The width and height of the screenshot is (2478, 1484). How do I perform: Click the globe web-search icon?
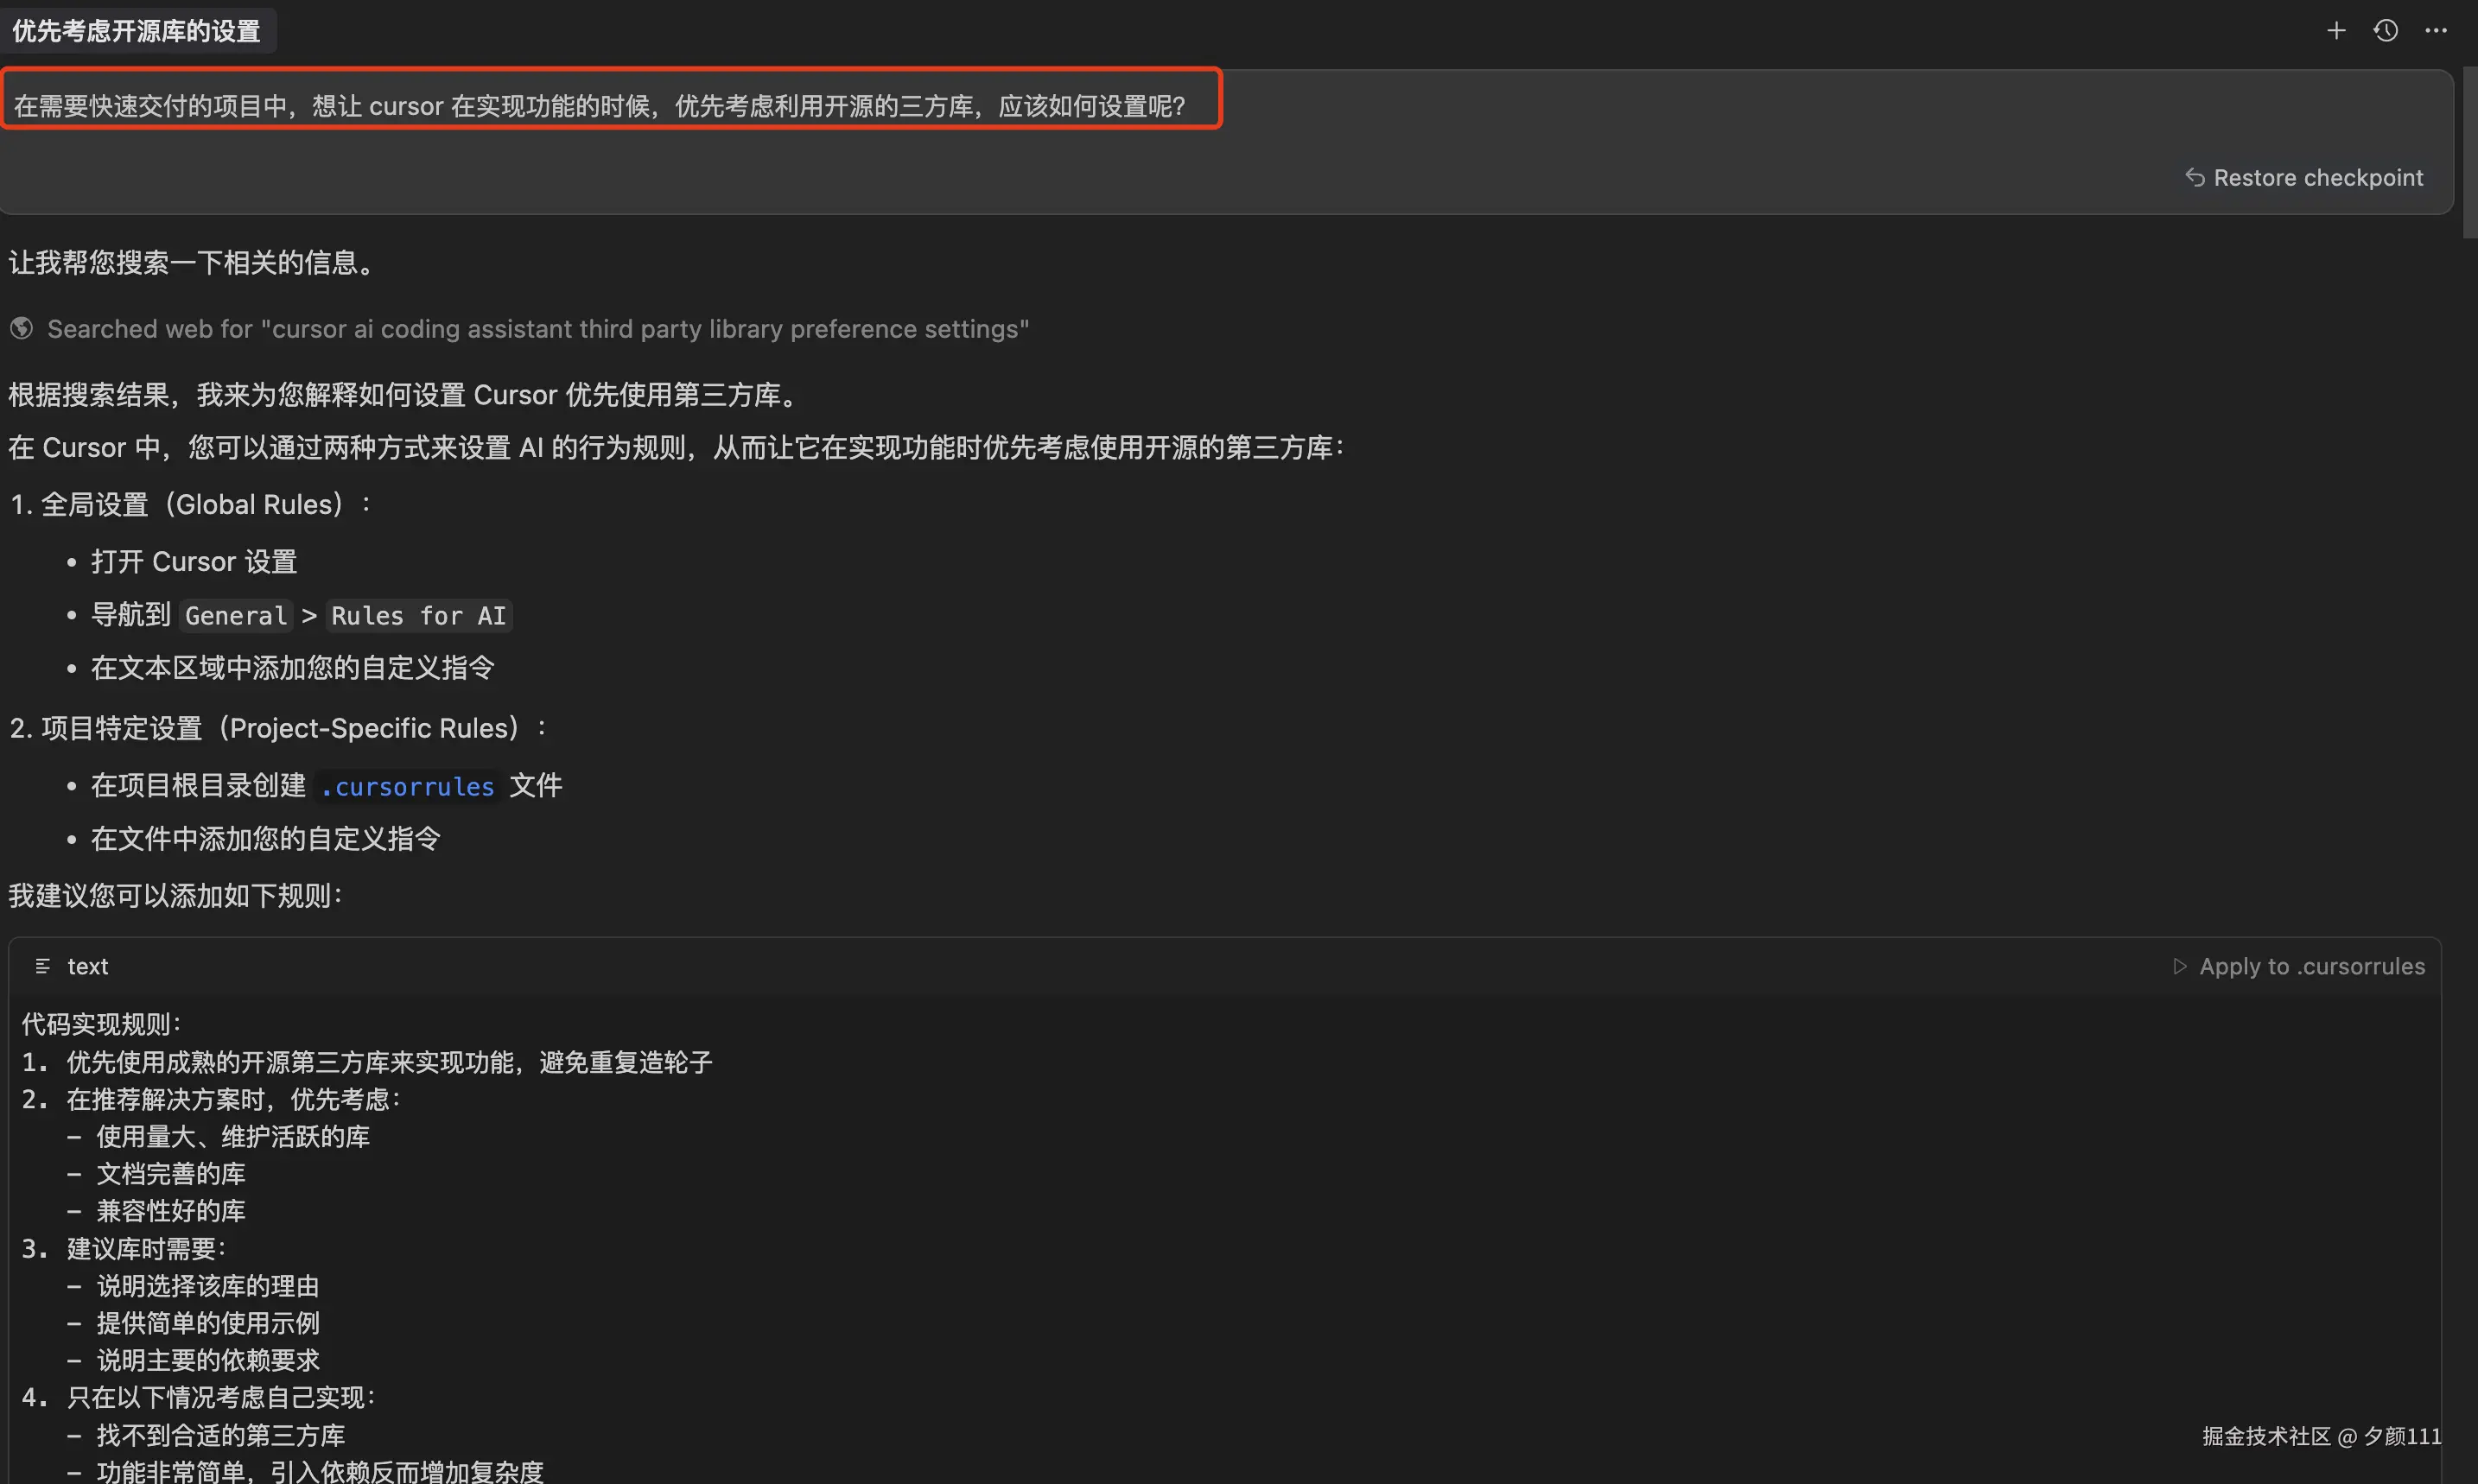click(x=21, y=328)
